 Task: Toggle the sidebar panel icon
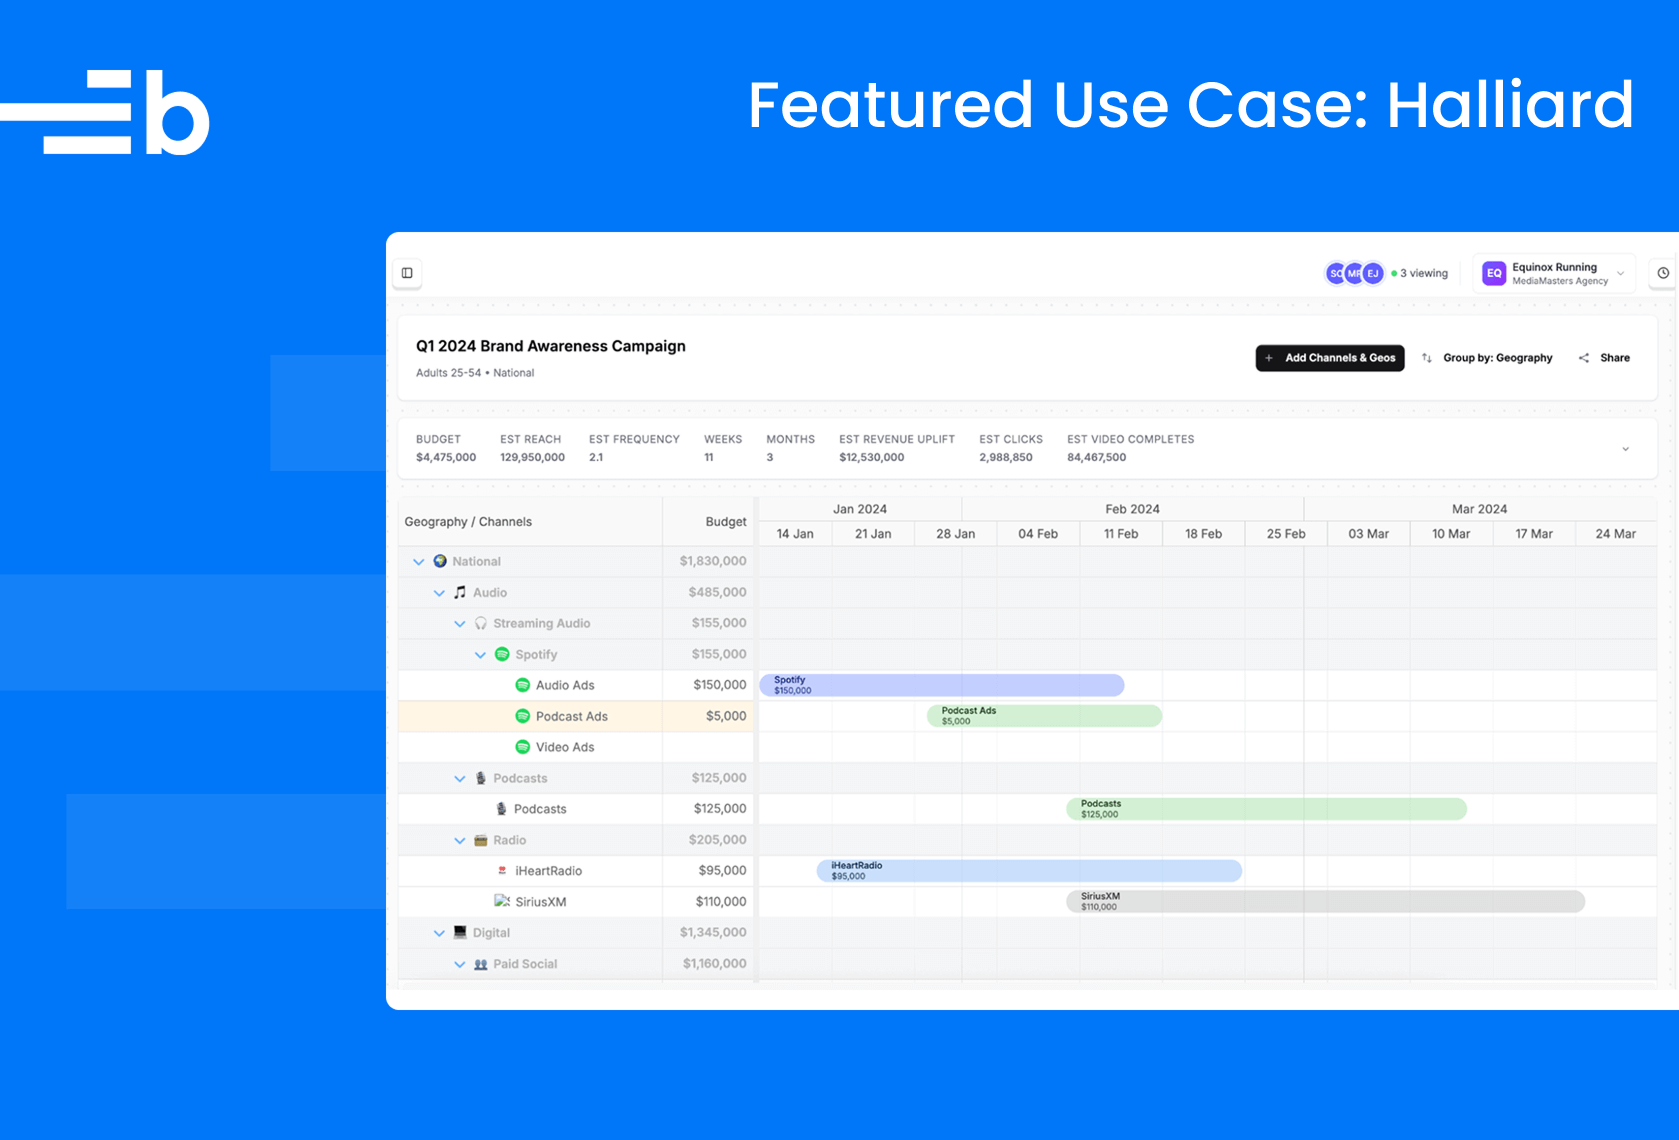(x=407, y=273)
